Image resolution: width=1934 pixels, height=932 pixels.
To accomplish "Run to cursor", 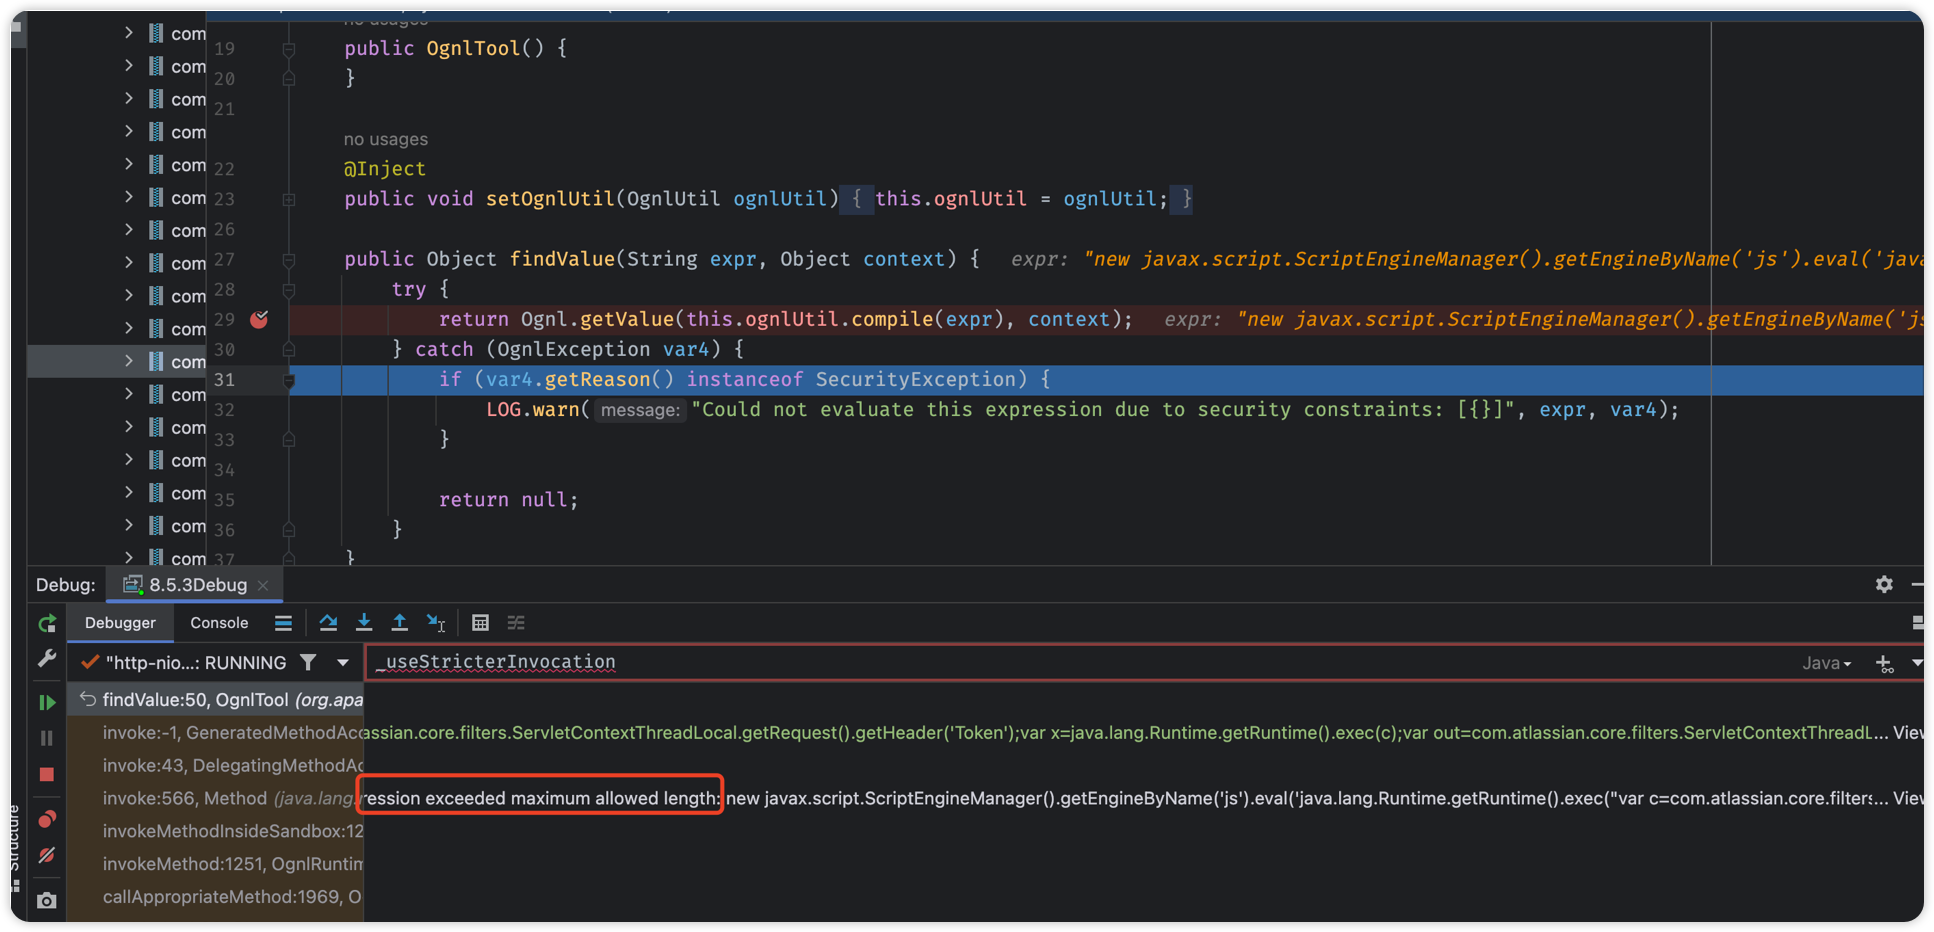I will (436, 623).
